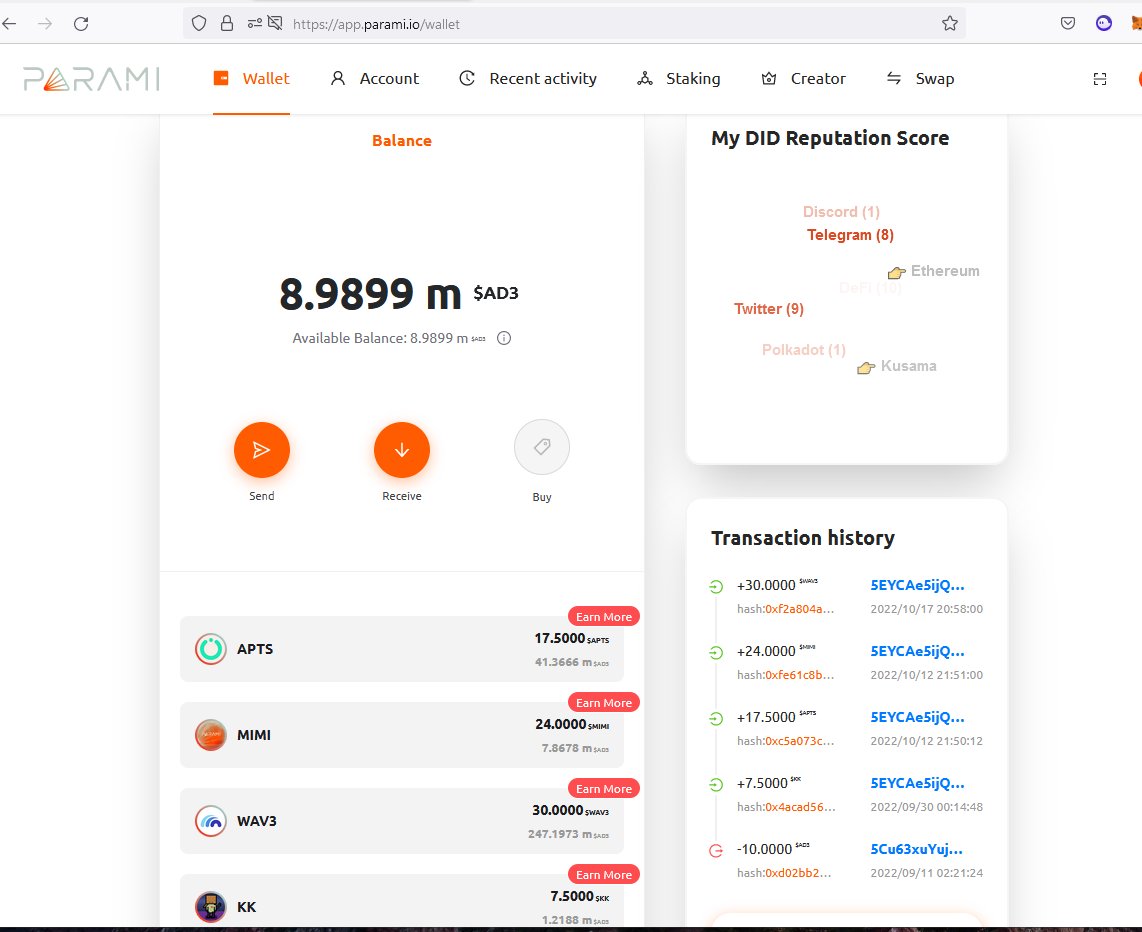Image resolution: width=1142 pixels, height=932 pixels.
Task: Open hash 0xf2a804a transaction link
Action: point(799,609)
